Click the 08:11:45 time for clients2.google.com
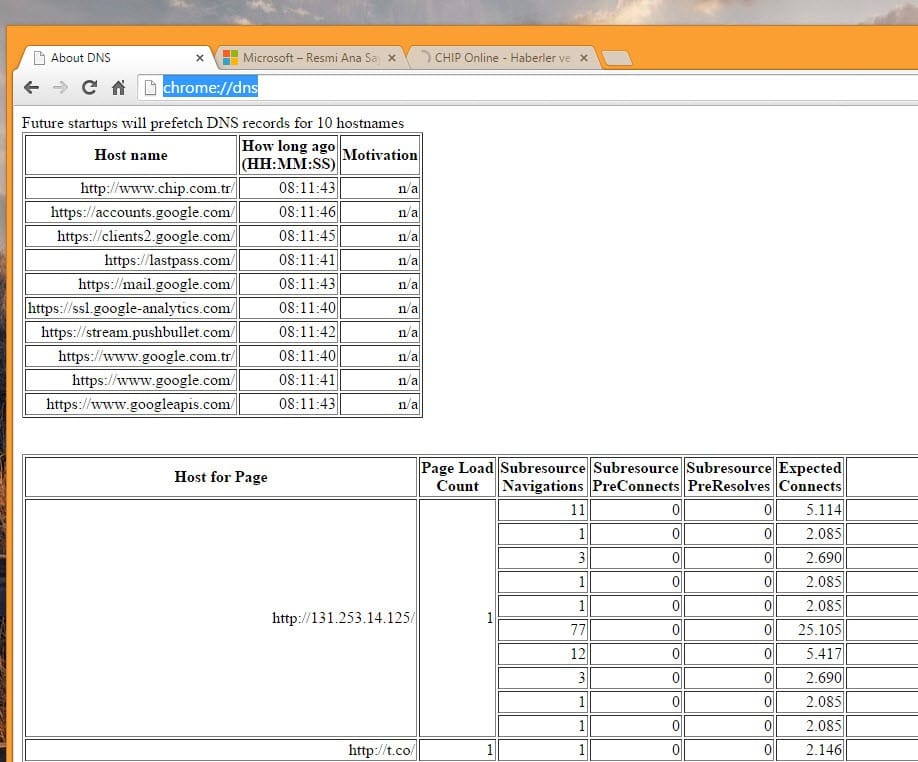Screen dimensions: 918x762 [289, 236]
